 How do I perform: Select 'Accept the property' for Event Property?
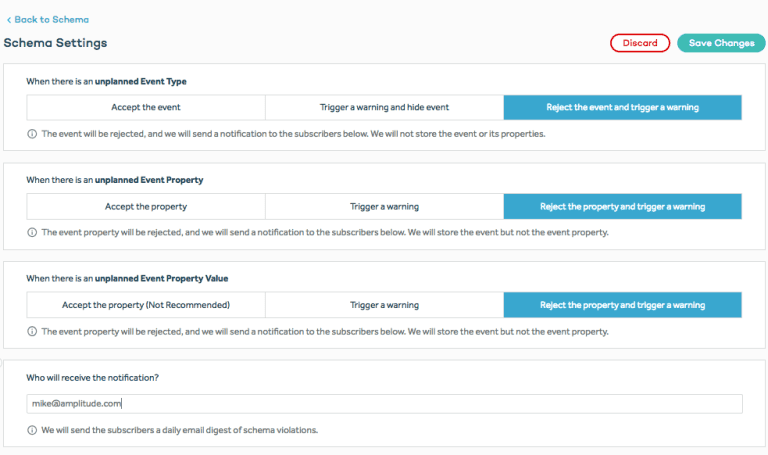146,206
